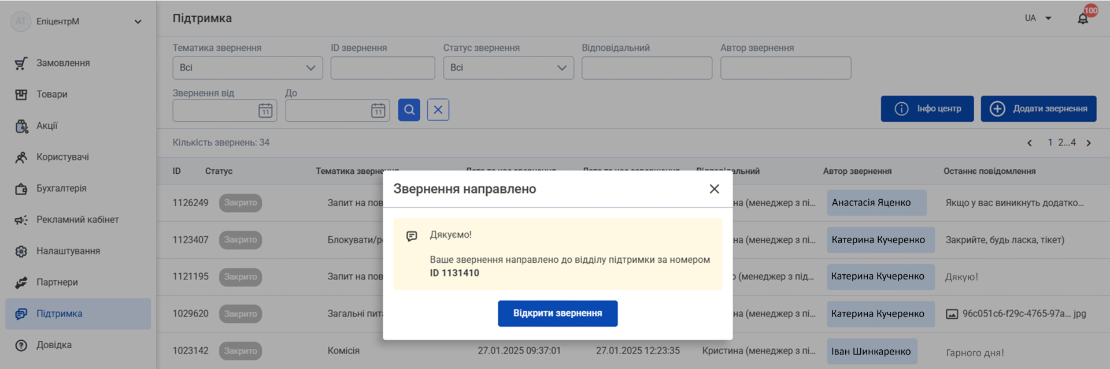Screen dimensions: 1110x369
Task: Click ticket ID 1029620
Action: [x=190, y=313]
